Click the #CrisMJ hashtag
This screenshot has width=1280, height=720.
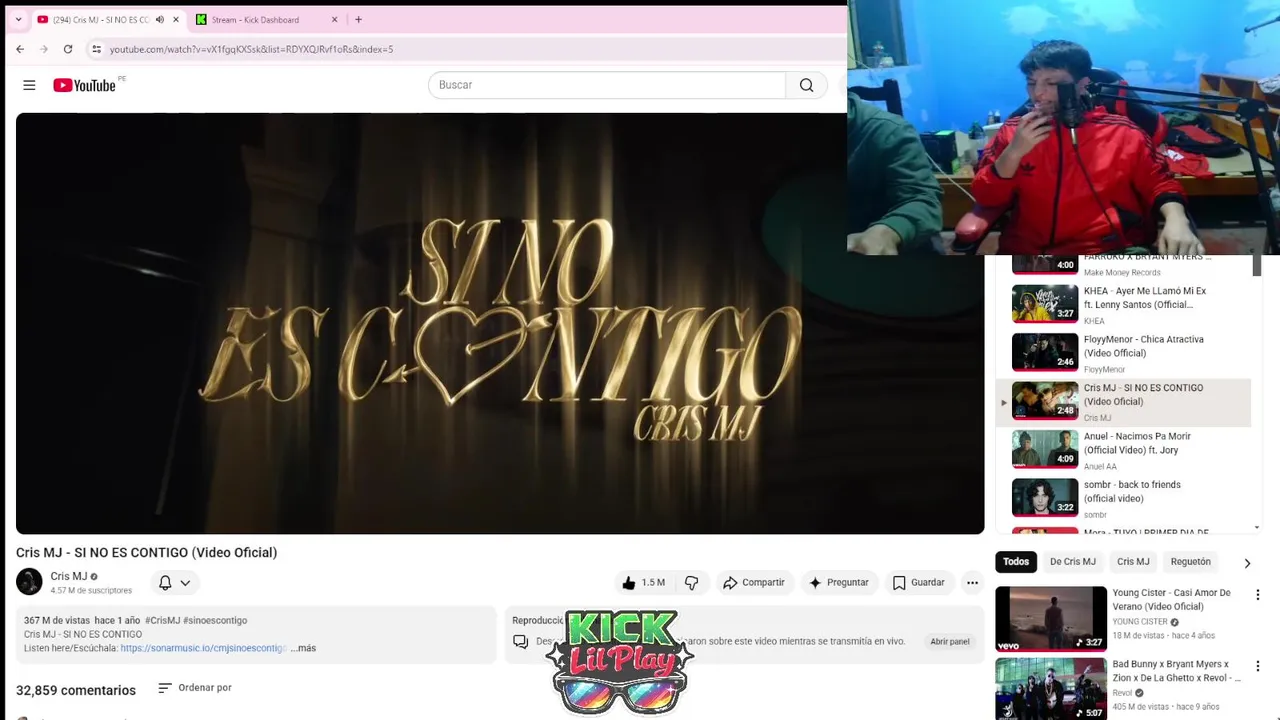tap(162, 620)
